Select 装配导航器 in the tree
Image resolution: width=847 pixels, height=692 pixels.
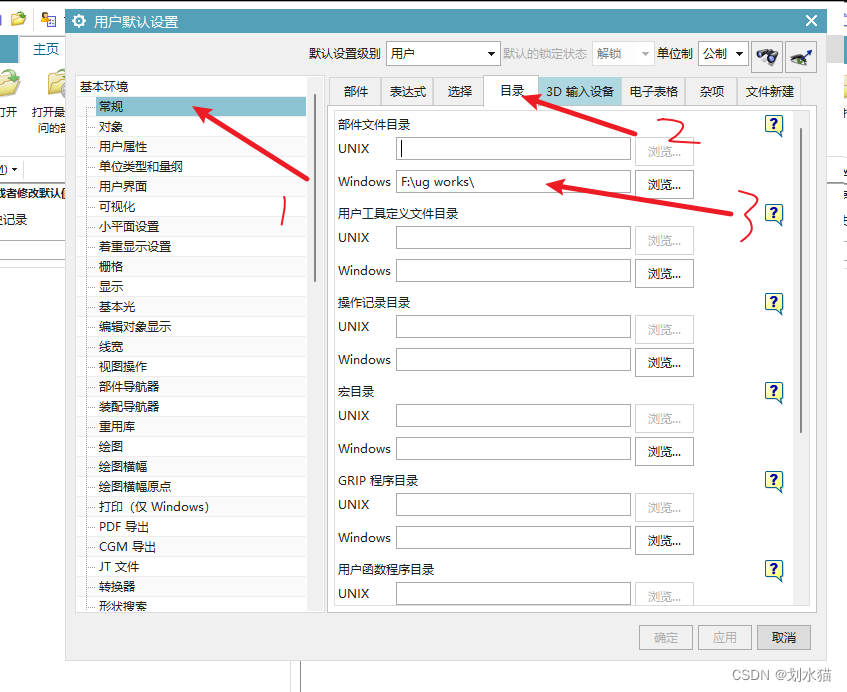(x=129, y=407)
